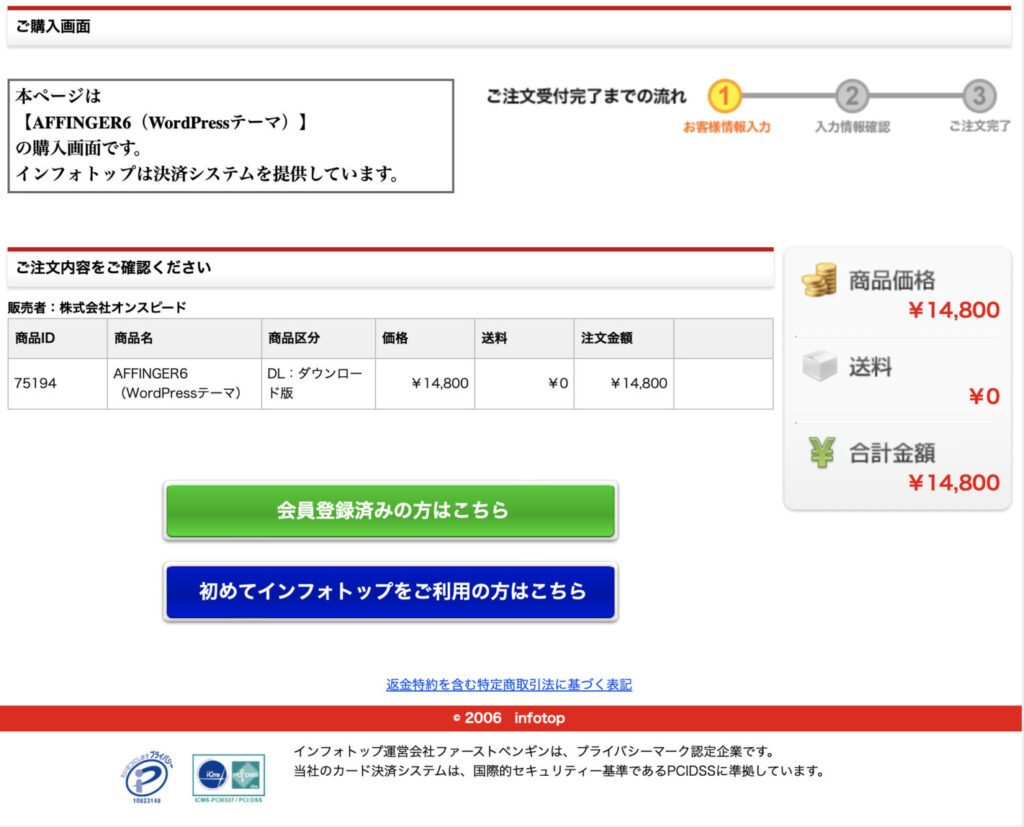Click the green yen icon beside 合計金額

(822, 451)
